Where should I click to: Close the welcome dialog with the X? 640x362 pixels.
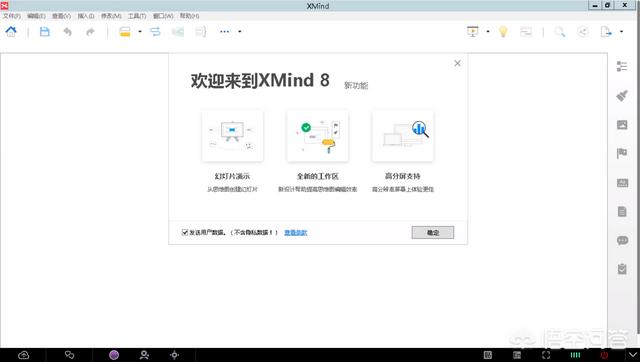coord(458,63)
